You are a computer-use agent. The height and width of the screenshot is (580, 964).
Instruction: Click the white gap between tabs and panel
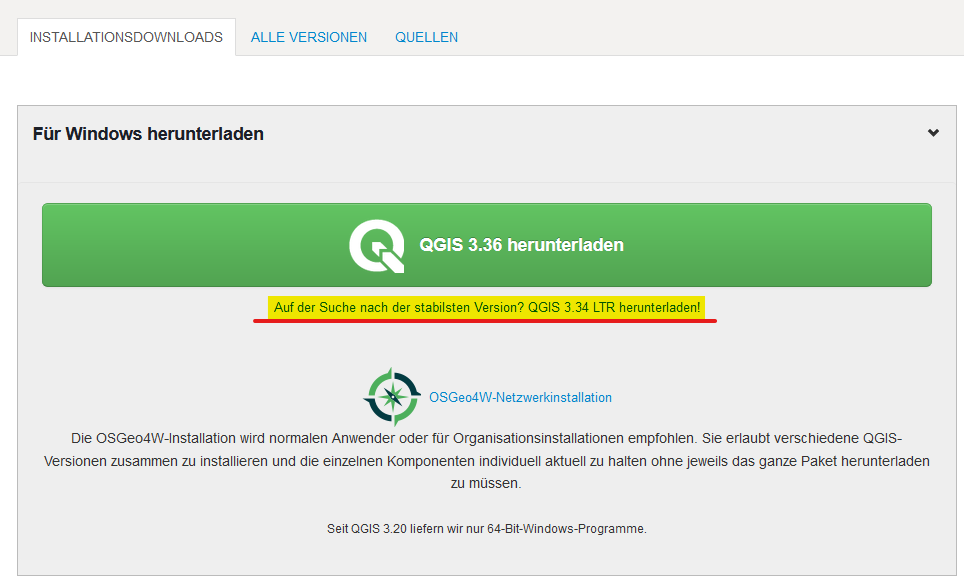tap(486, 80)
